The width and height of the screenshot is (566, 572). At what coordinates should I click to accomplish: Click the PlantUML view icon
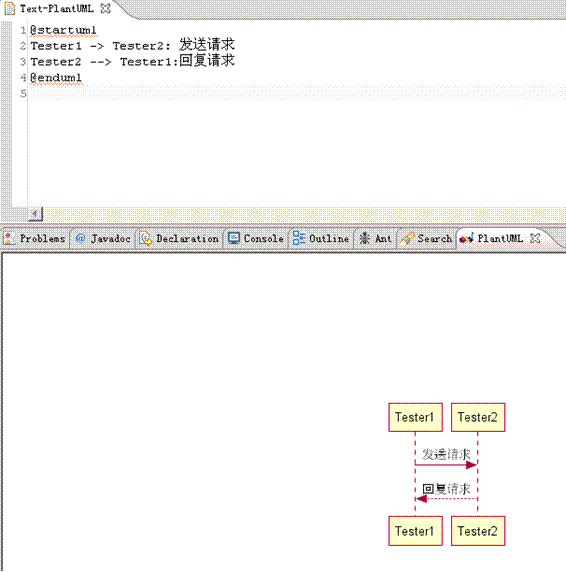tap(466, 239)
